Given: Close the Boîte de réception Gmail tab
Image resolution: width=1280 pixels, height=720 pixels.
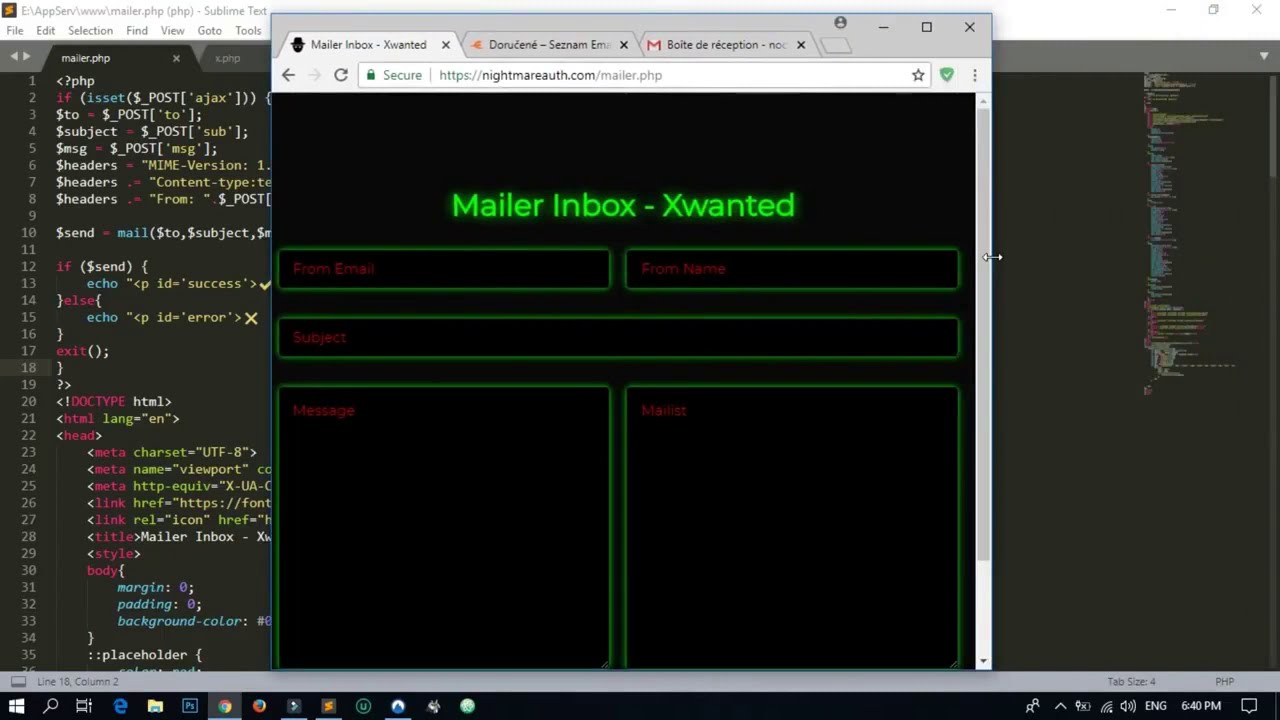Looking at the screenshot, I should click(801, 45).
